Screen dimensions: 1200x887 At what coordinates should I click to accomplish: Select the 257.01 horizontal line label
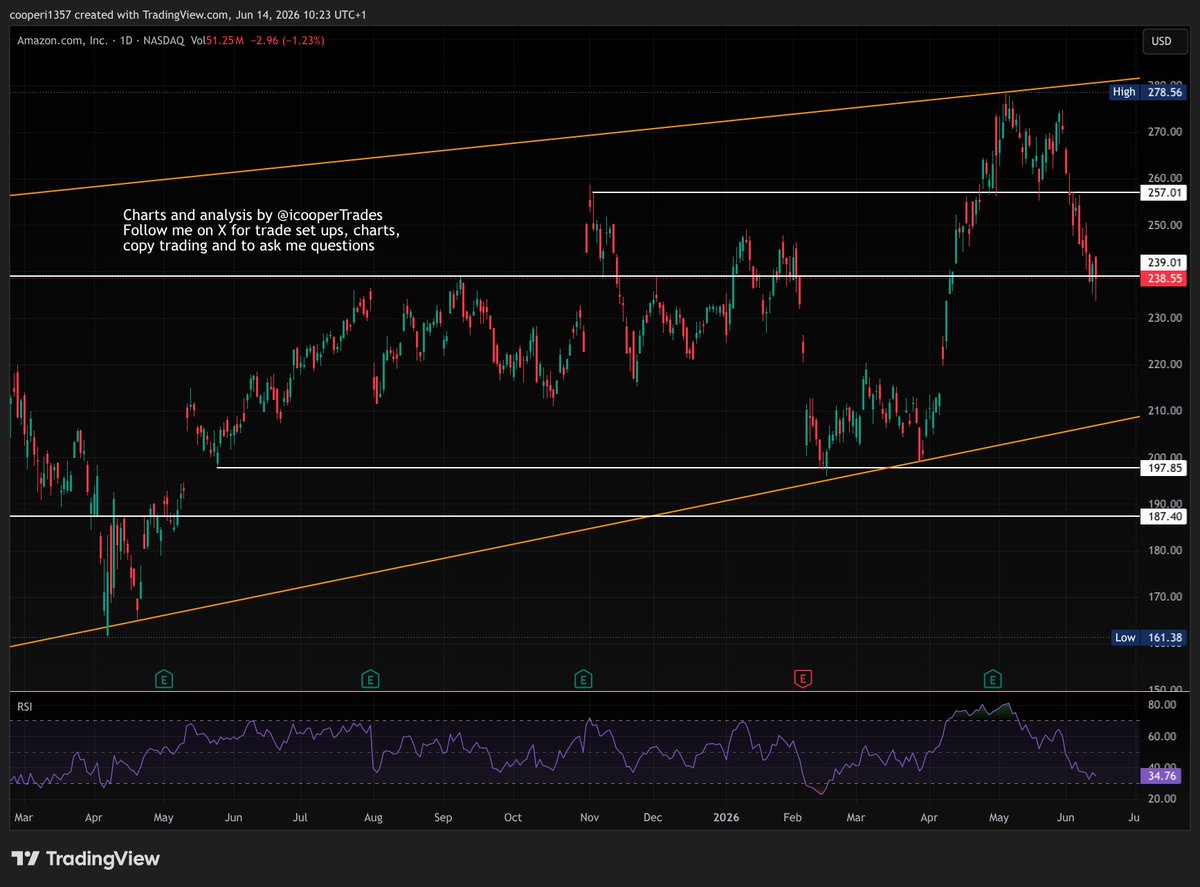tap(1164, 192)
